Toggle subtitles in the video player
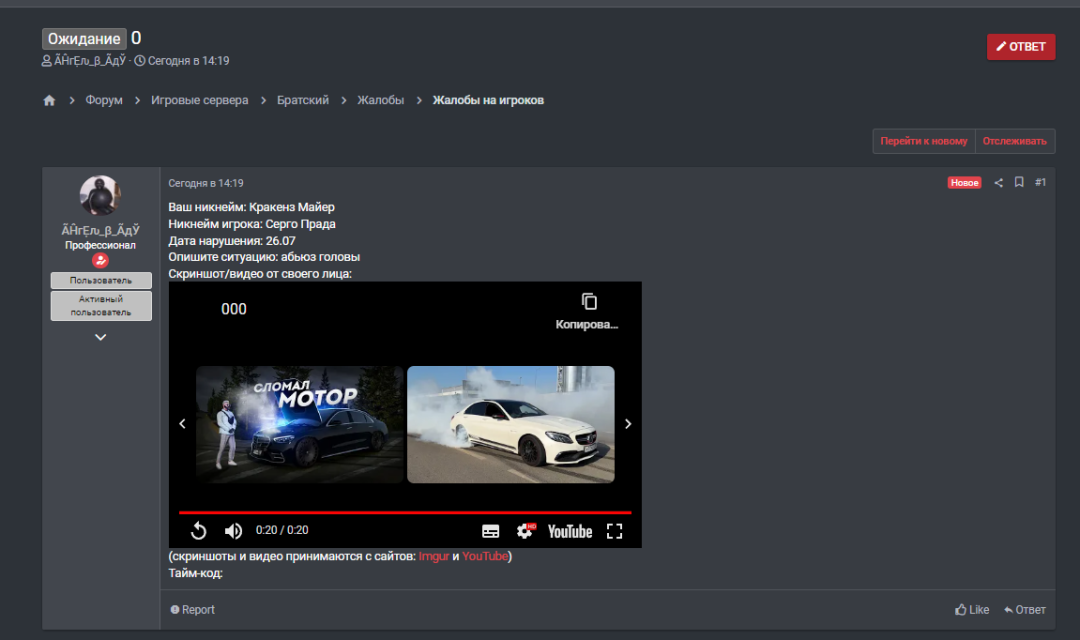 (490, 531)
